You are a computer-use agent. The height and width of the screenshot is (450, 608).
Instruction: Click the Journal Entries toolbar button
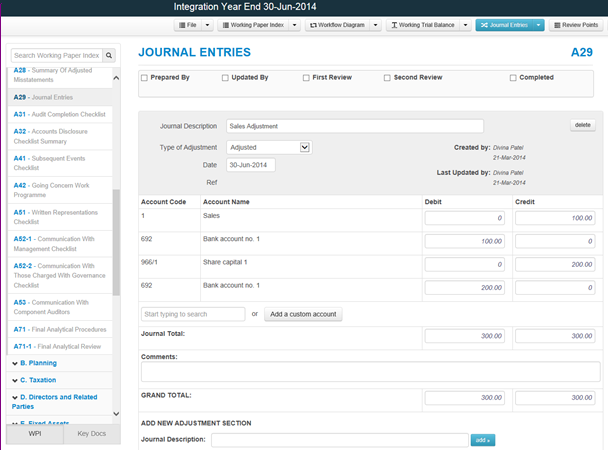pos(504,25)
